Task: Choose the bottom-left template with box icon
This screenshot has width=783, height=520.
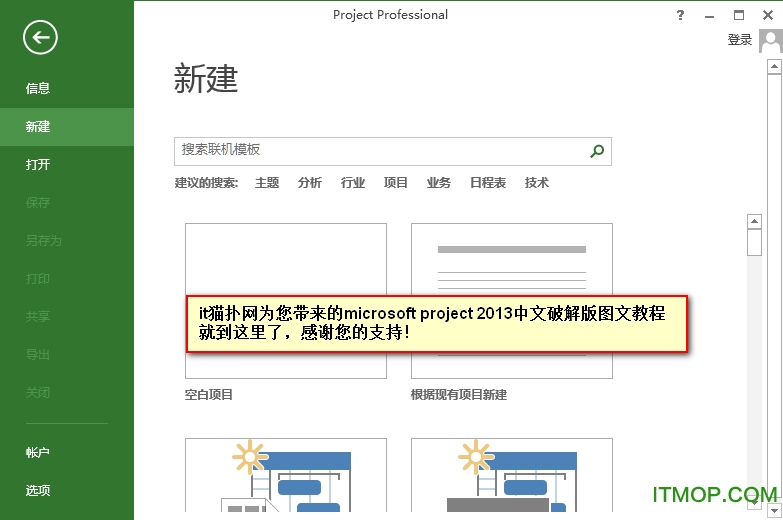Action: (x=286, y=475)
